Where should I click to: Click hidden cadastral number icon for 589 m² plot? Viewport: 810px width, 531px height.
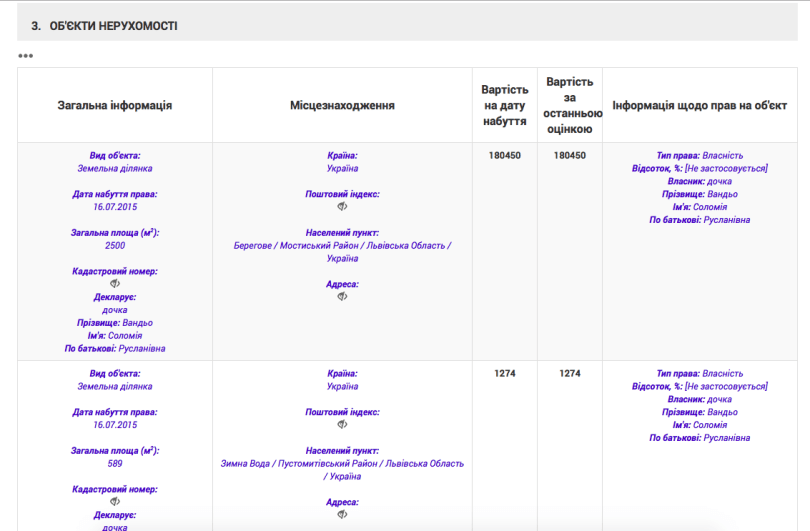click(x=115, y=501)
